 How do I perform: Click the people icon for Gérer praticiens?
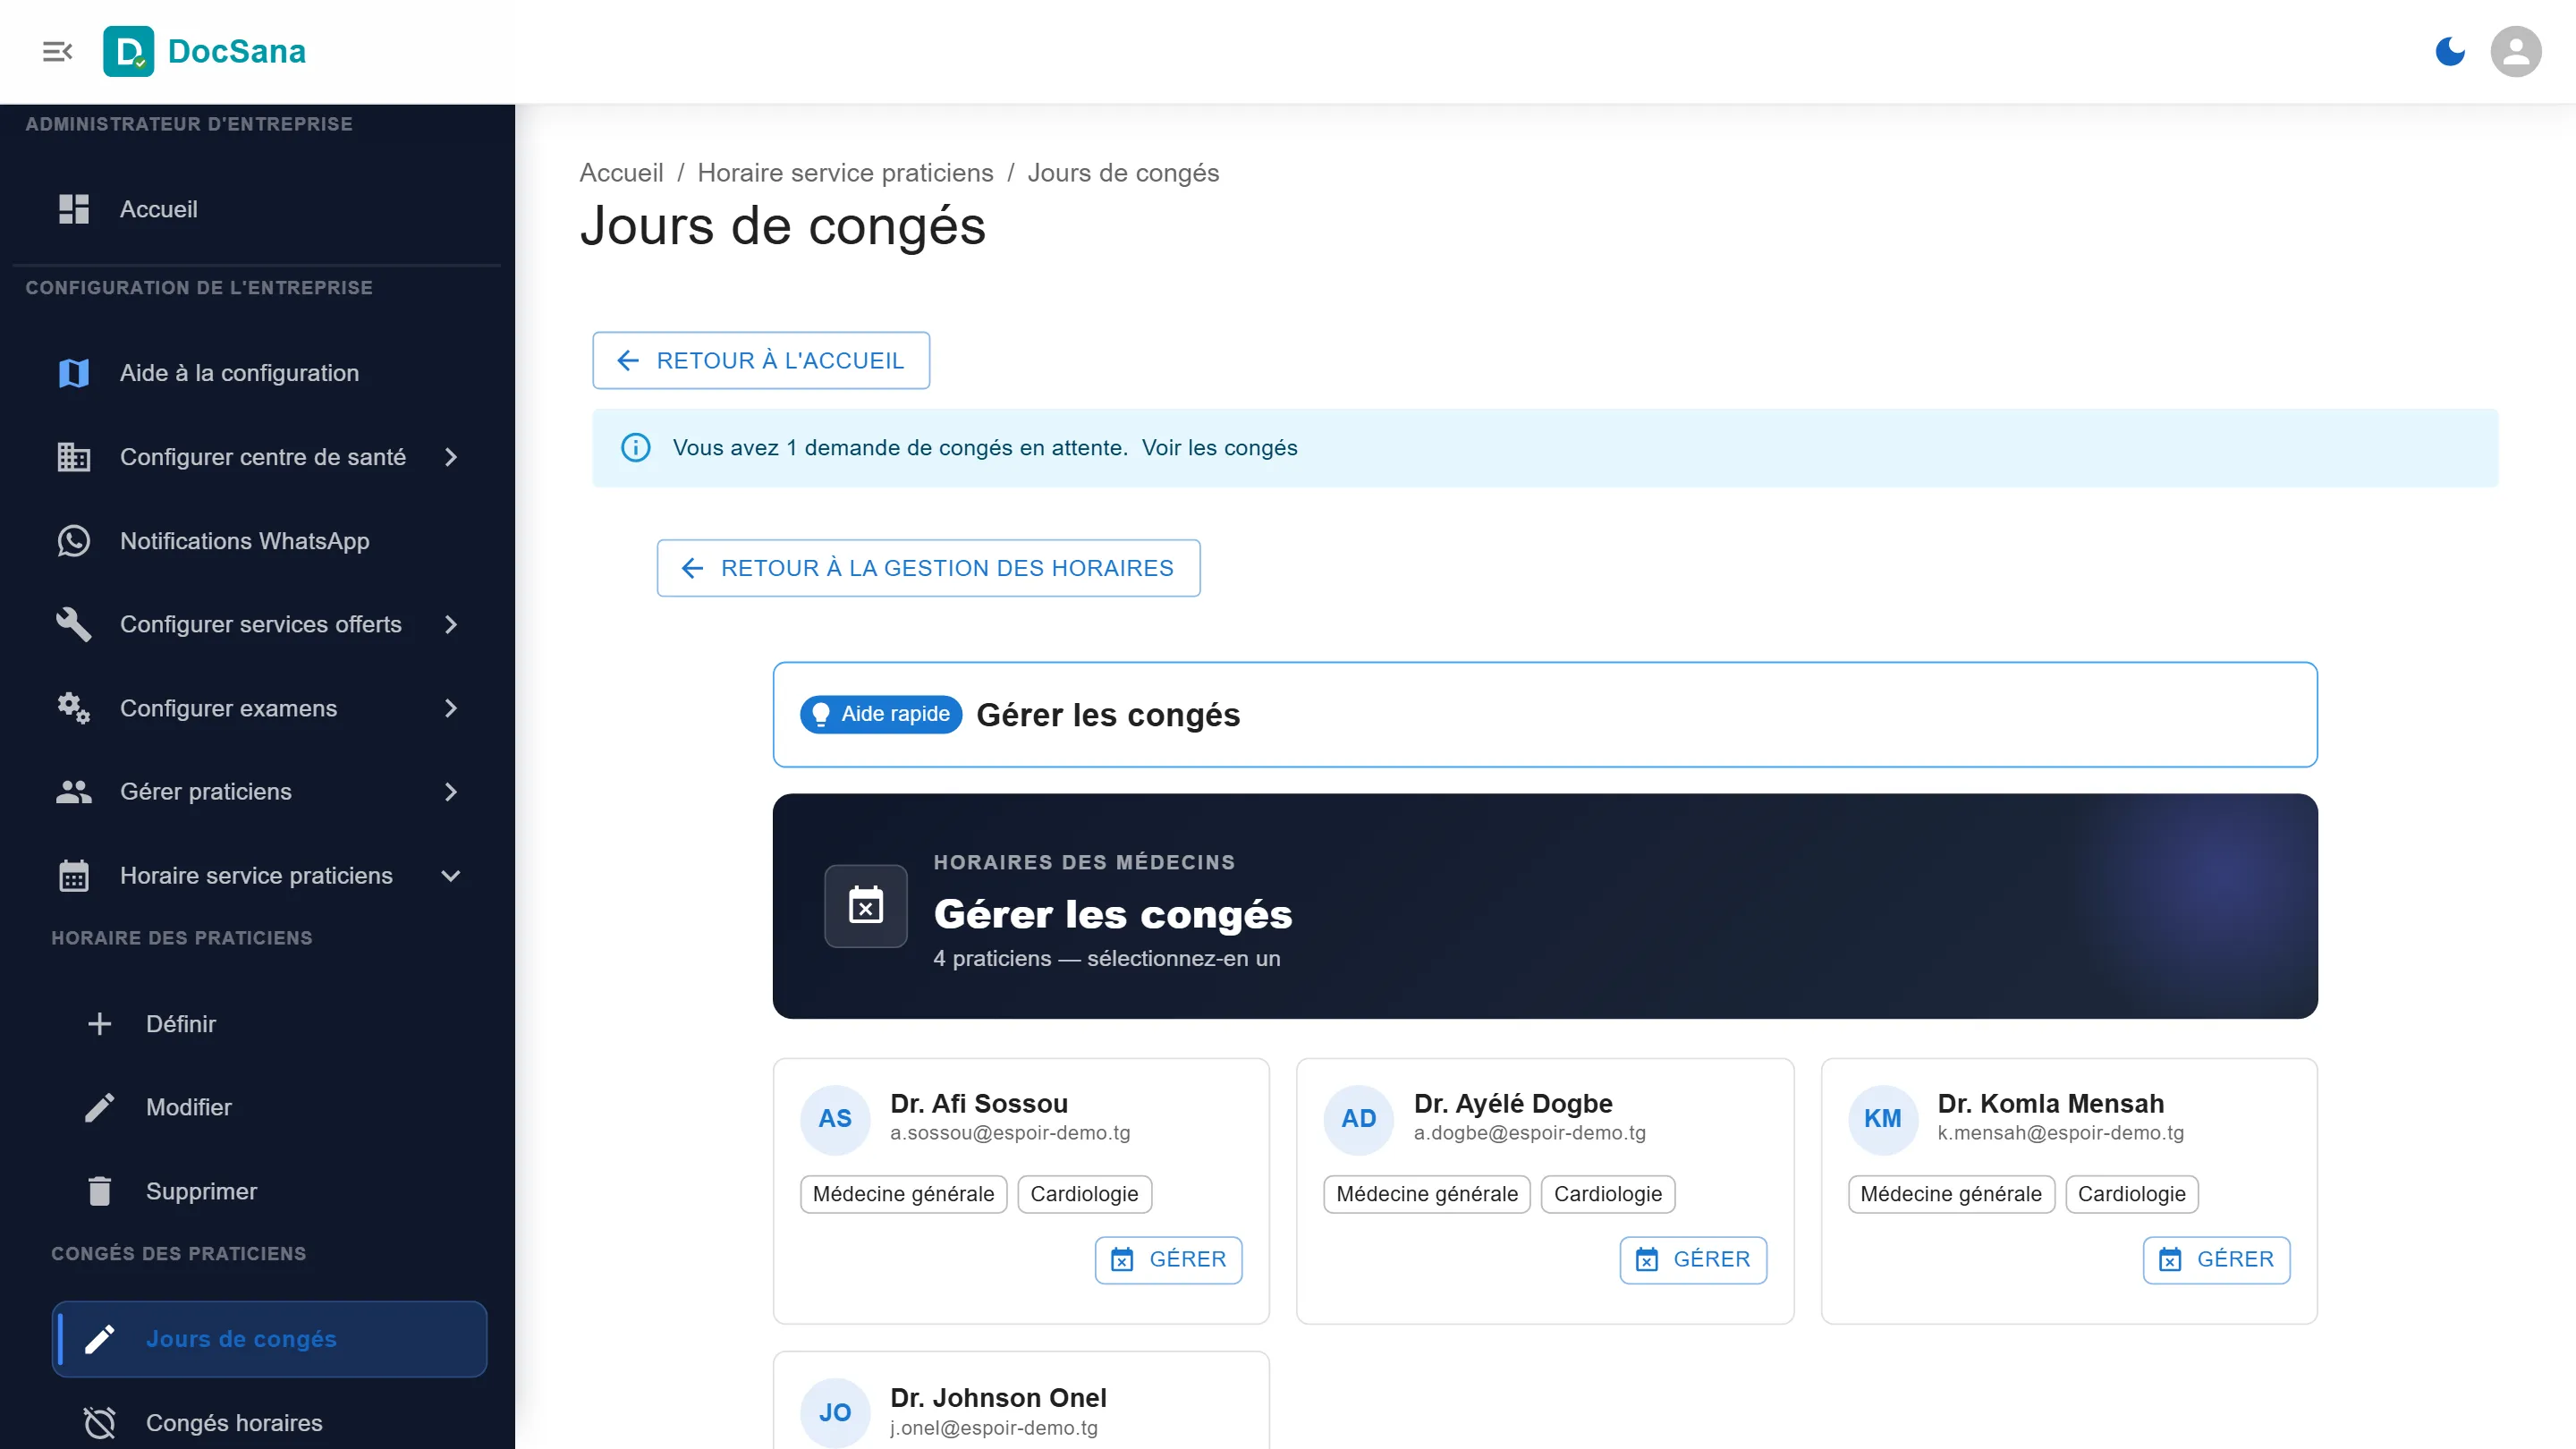point(74,792)
